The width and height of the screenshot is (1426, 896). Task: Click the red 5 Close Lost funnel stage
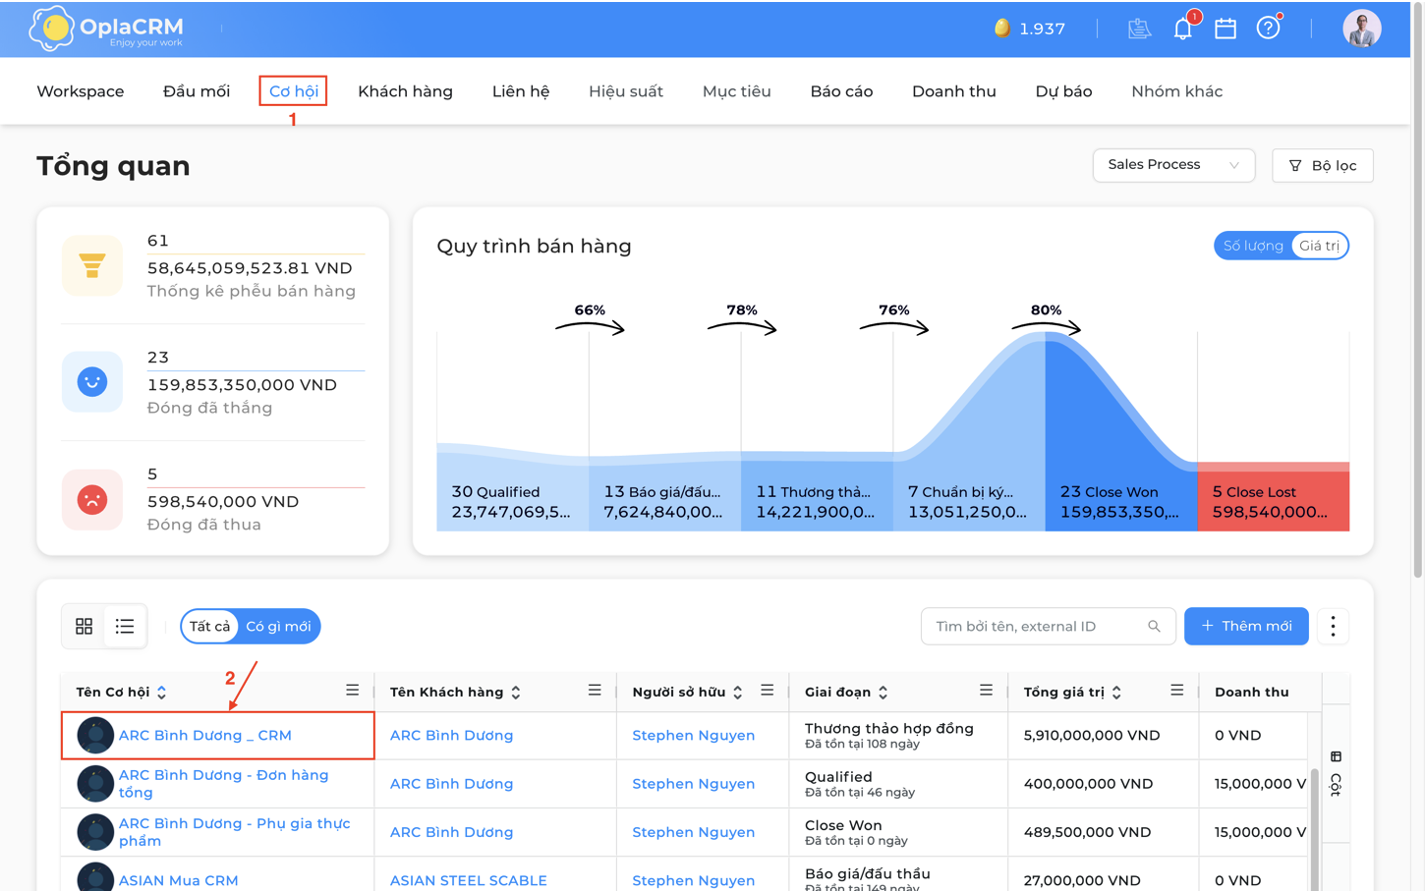[x=1273, y=497]
